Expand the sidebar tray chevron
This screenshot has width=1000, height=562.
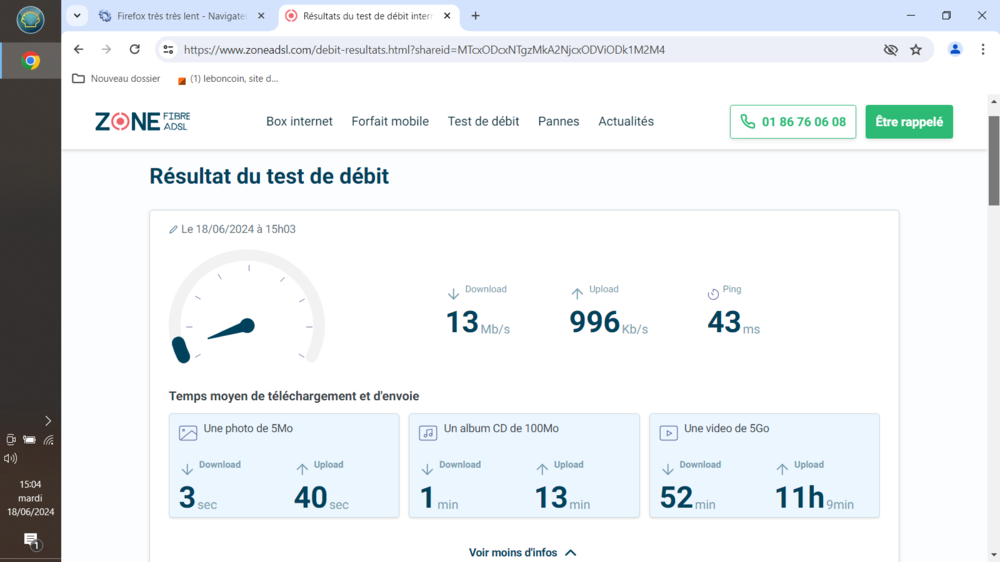coord(48,421)
